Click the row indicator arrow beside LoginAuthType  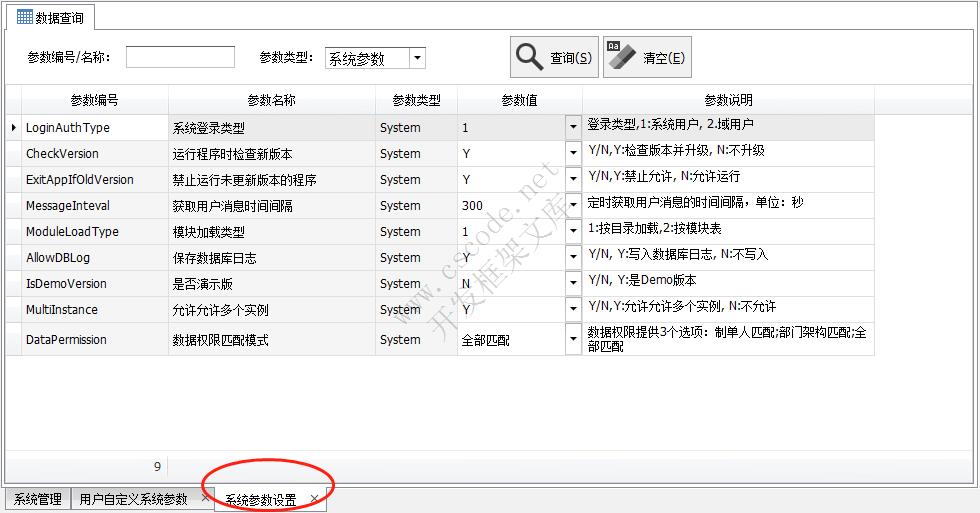(13, 128)
